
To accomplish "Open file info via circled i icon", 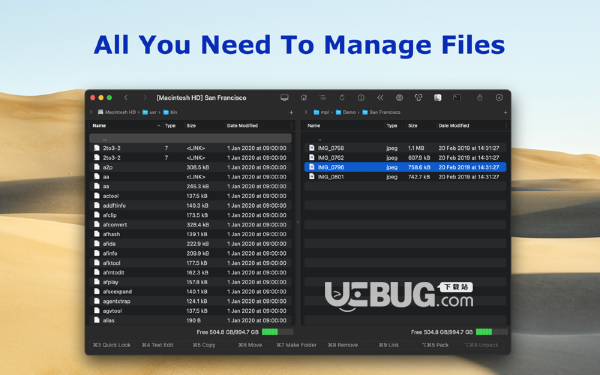I will pyautogui.click(x=361, y=98).
